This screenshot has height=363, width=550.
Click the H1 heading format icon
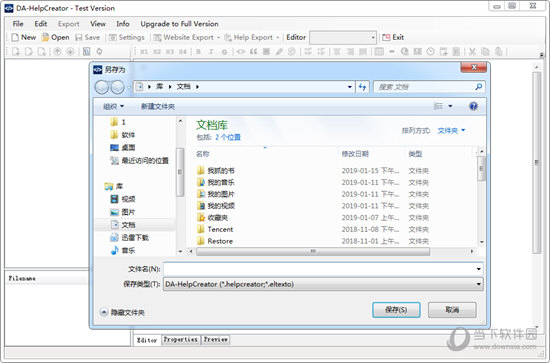[144, 52]
